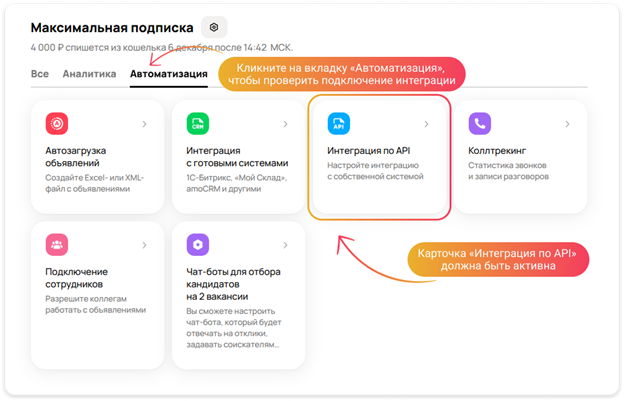Expand the Интеграция с готовыми системами chevron
Image resolution: width=624 pixels, height=401 pixels.
pyautogui.click(x=285, y=124)
